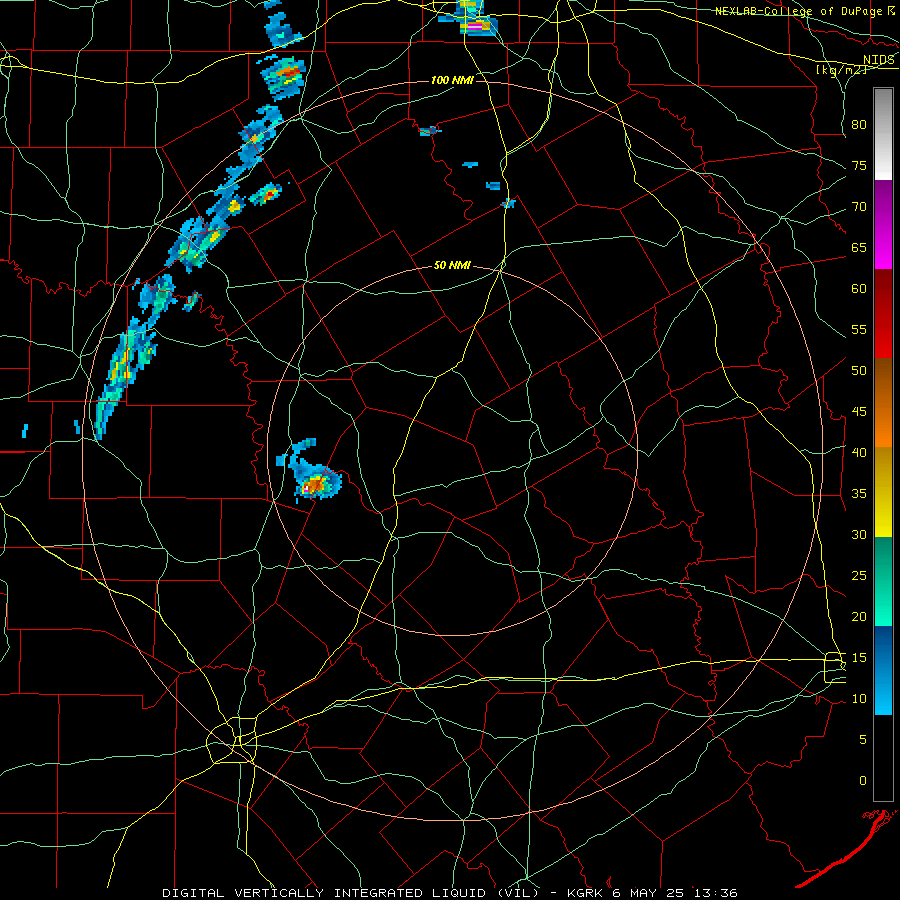Click the kg/m2 units label

point(841,70)
